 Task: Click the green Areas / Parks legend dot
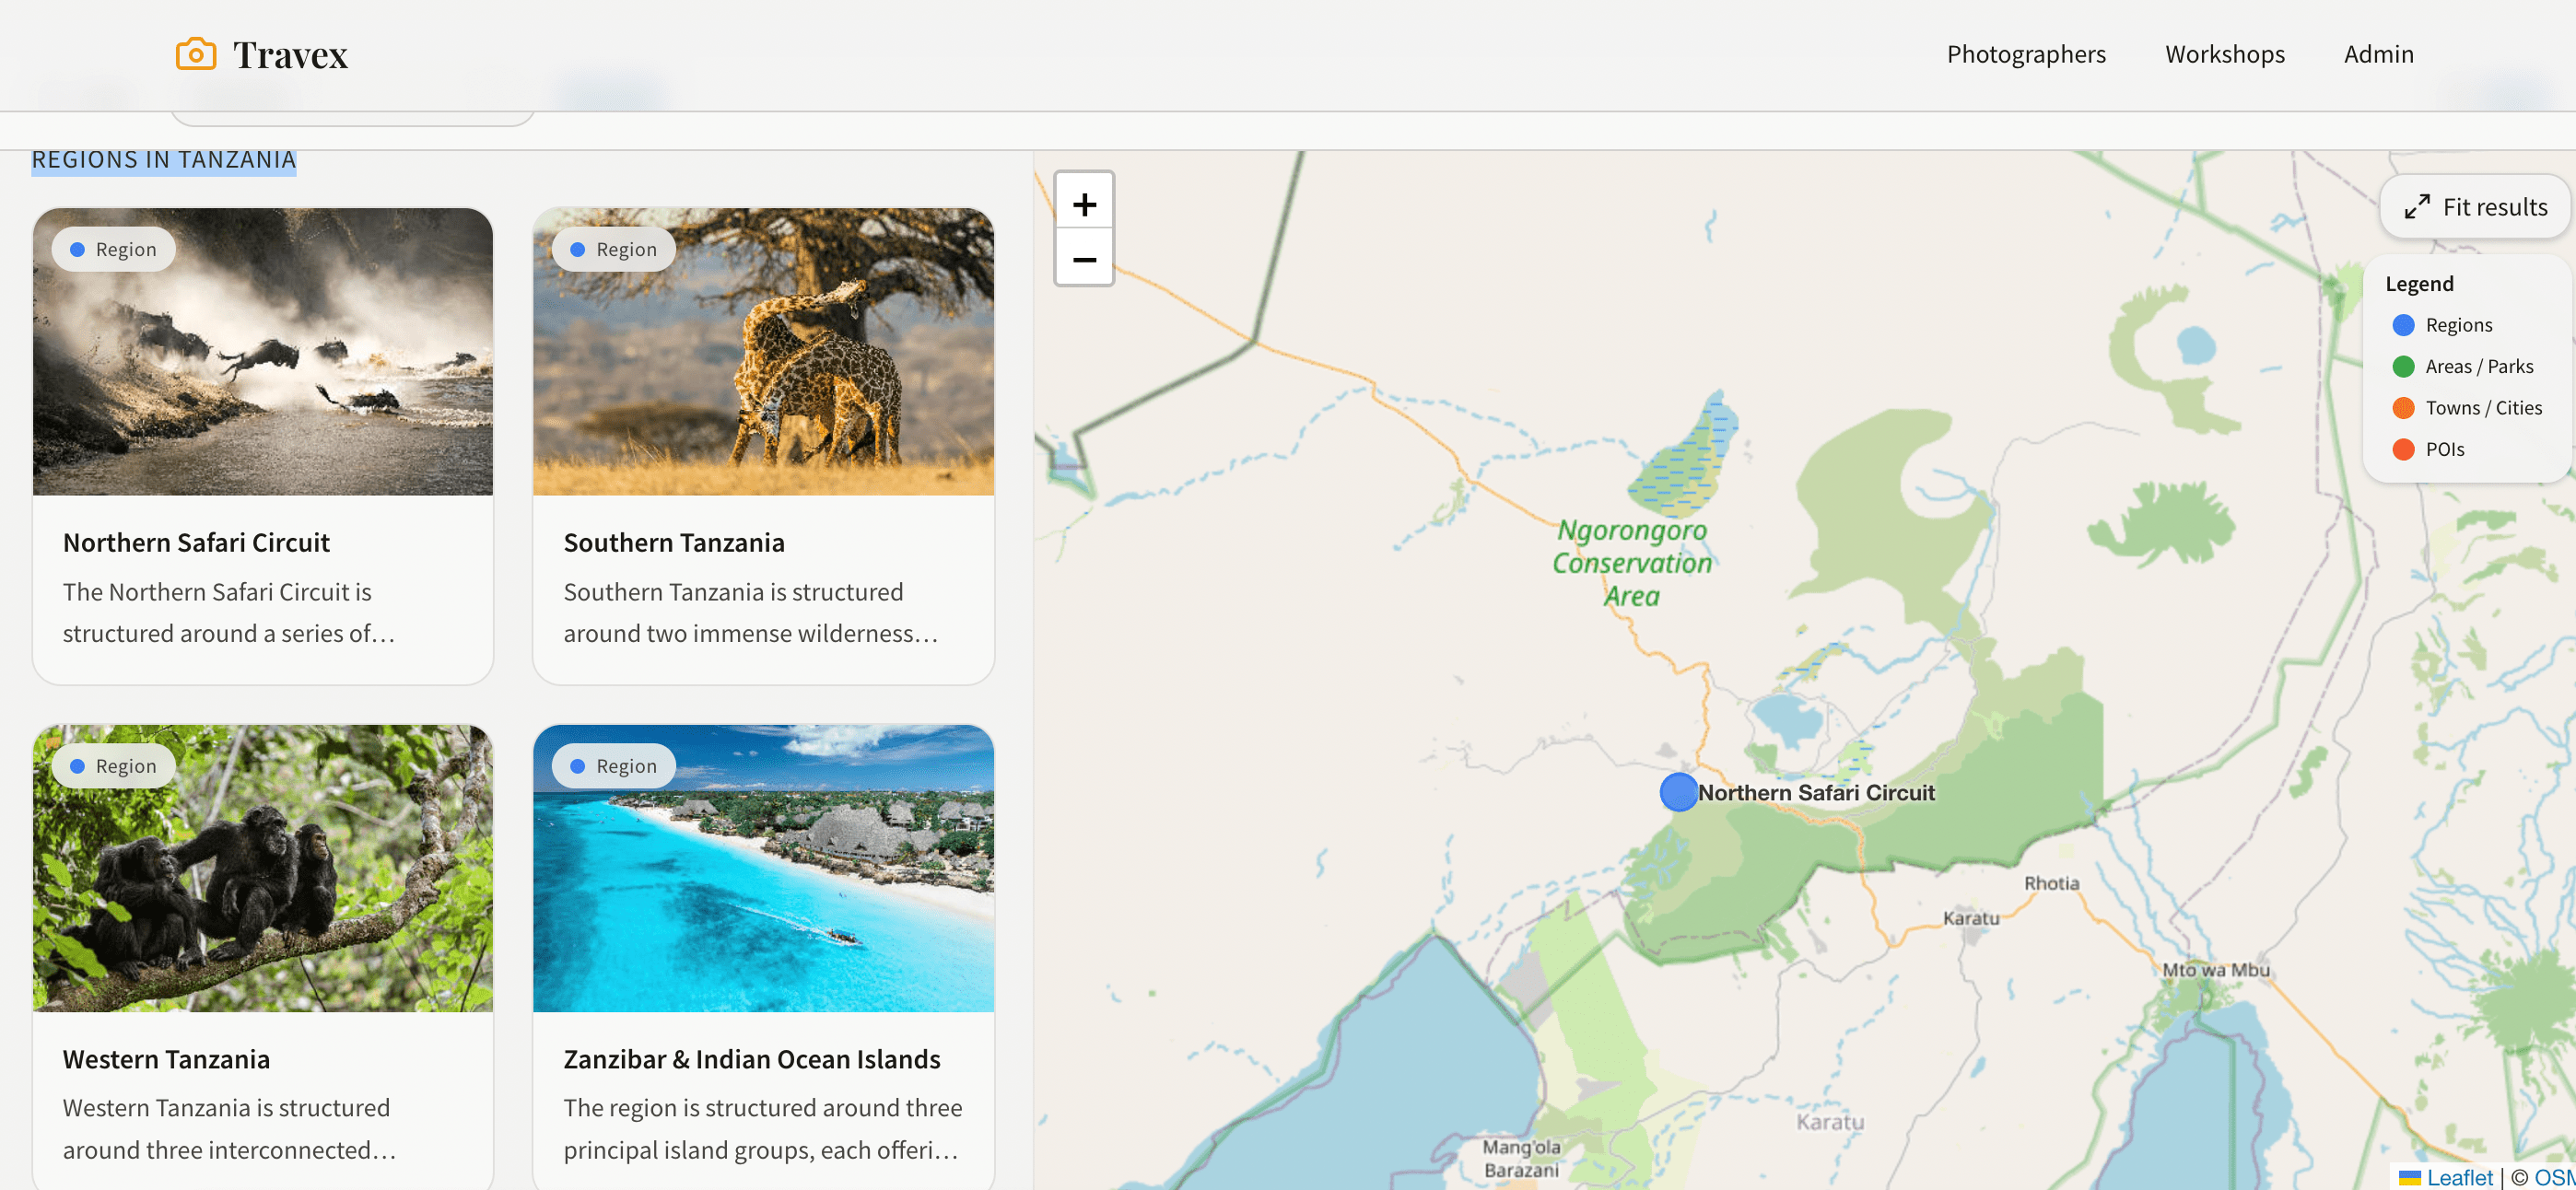click(x=2403, y=366)
